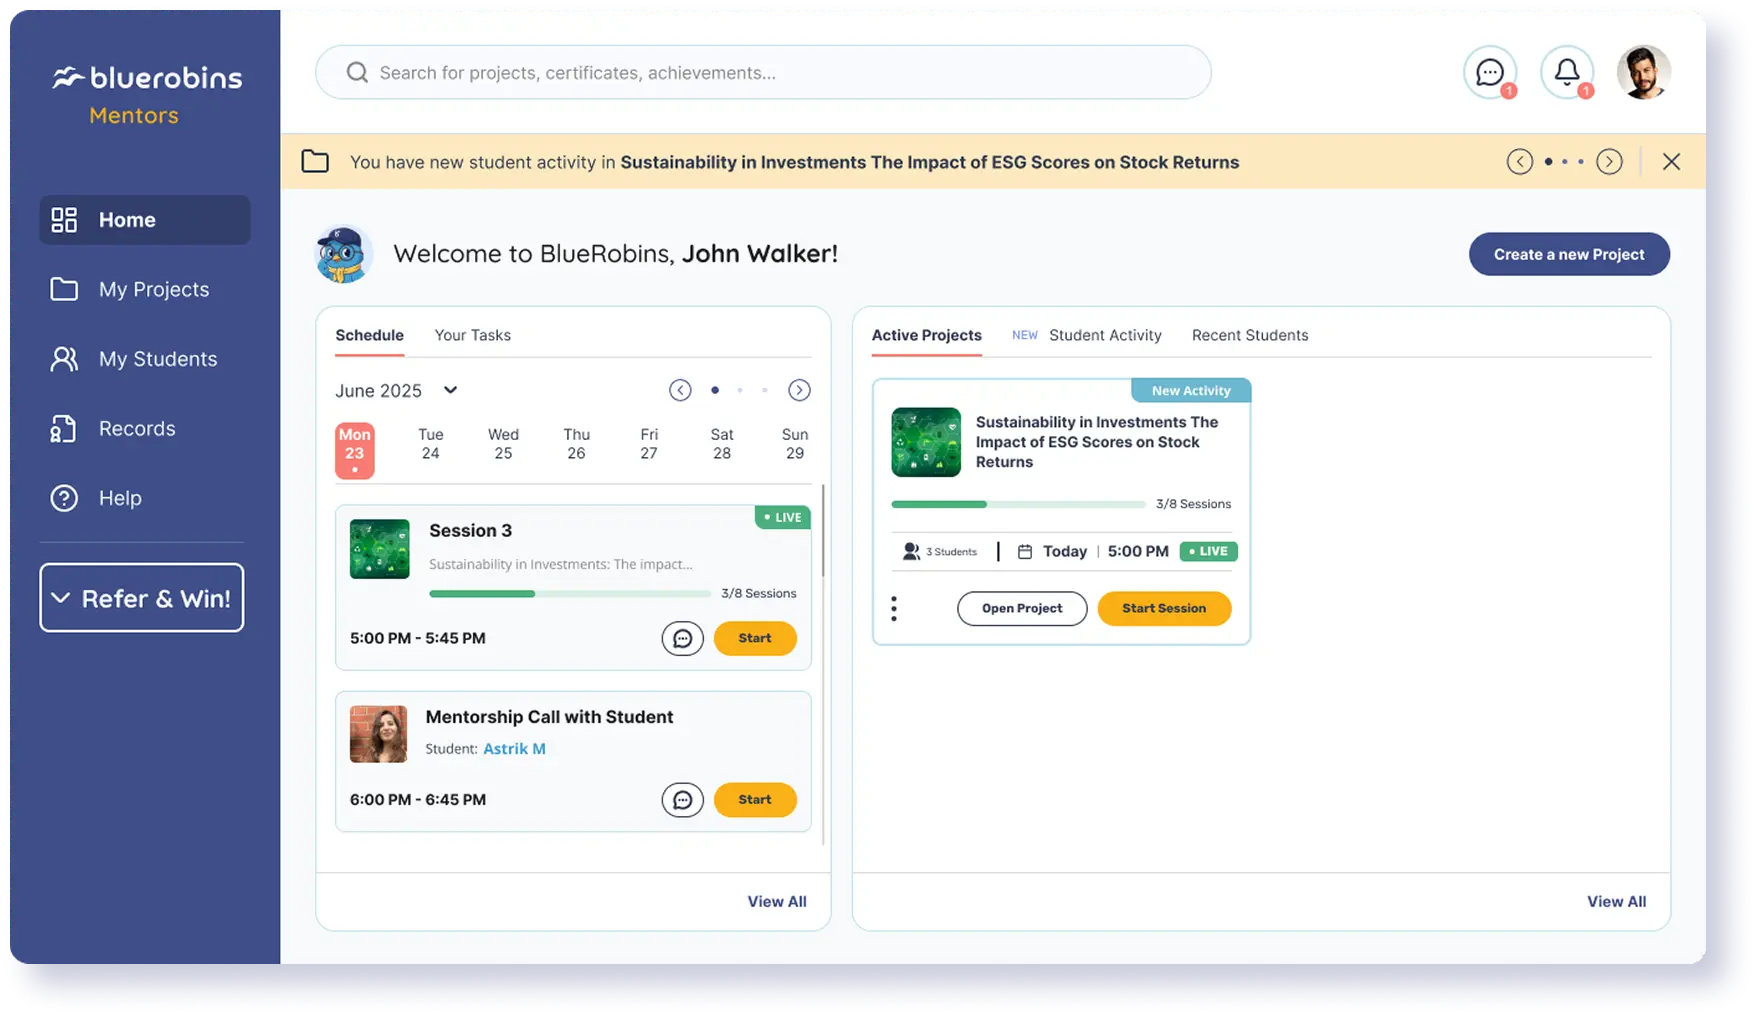1756x1014 pixels.
Task: Switch to Your Tasks tab
Action: (472, 335)
